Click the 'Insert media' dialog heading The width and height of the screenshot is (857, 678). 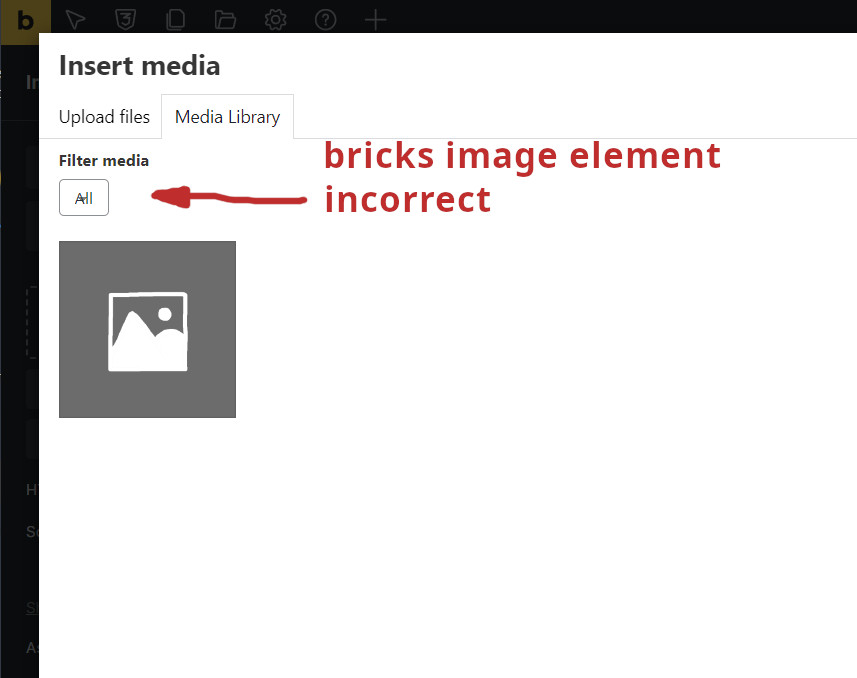(x=139, y=66)
